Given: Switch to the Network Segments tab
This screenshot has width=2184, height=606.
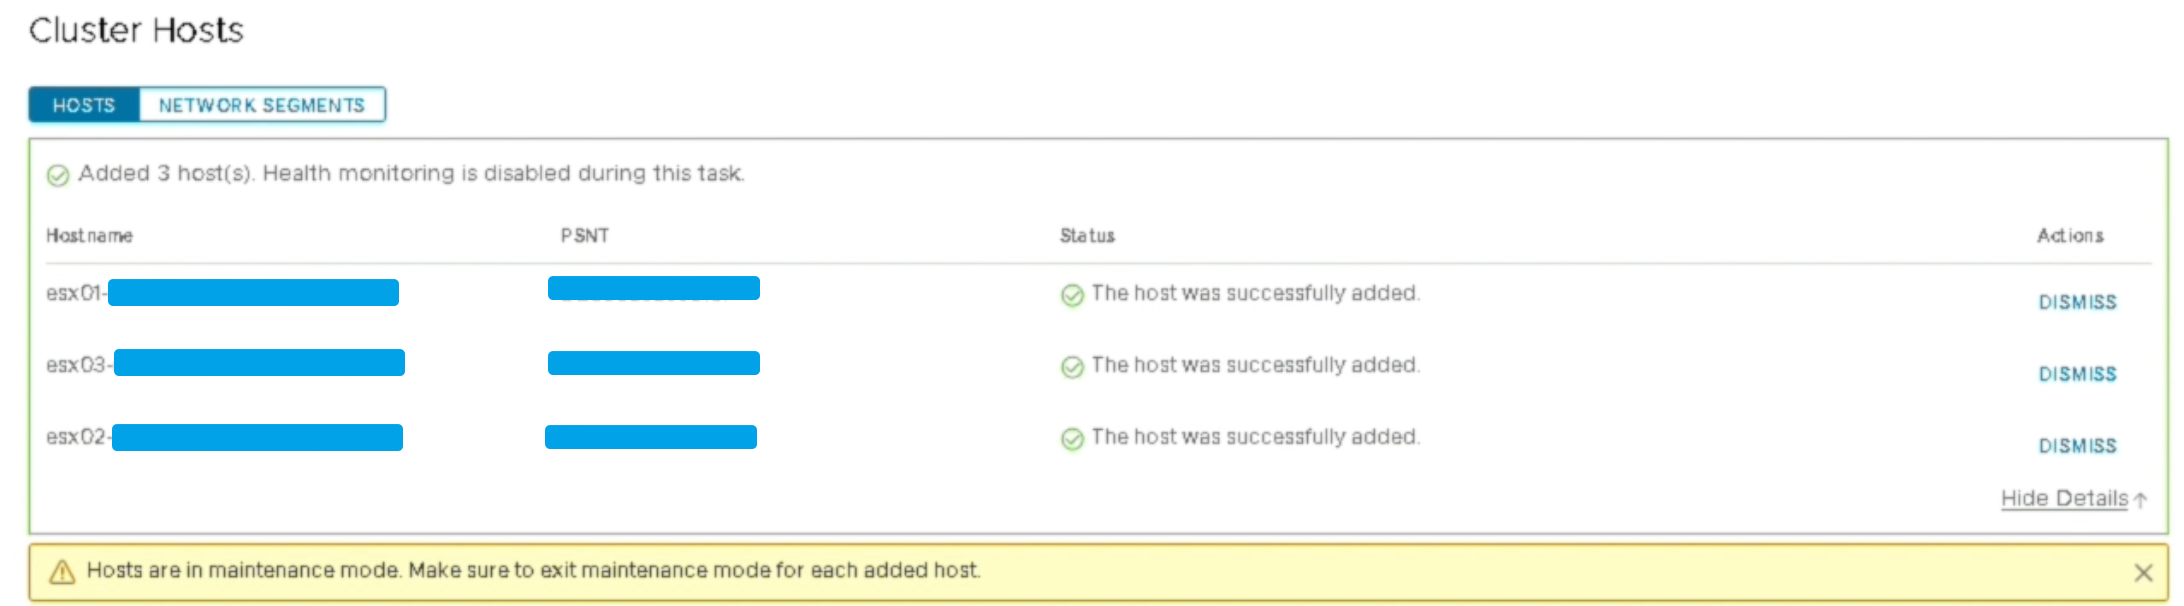Looking at the screenshot, I should (262, 105).
